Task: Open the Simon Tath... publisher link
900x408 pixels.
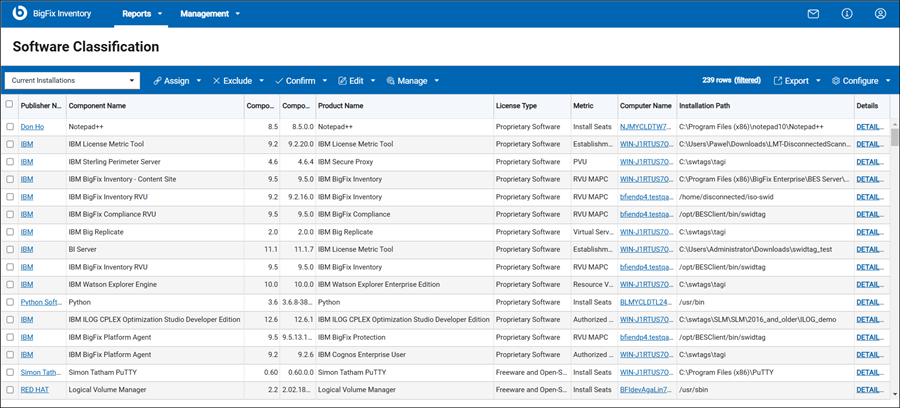Action: click(41, 372)
